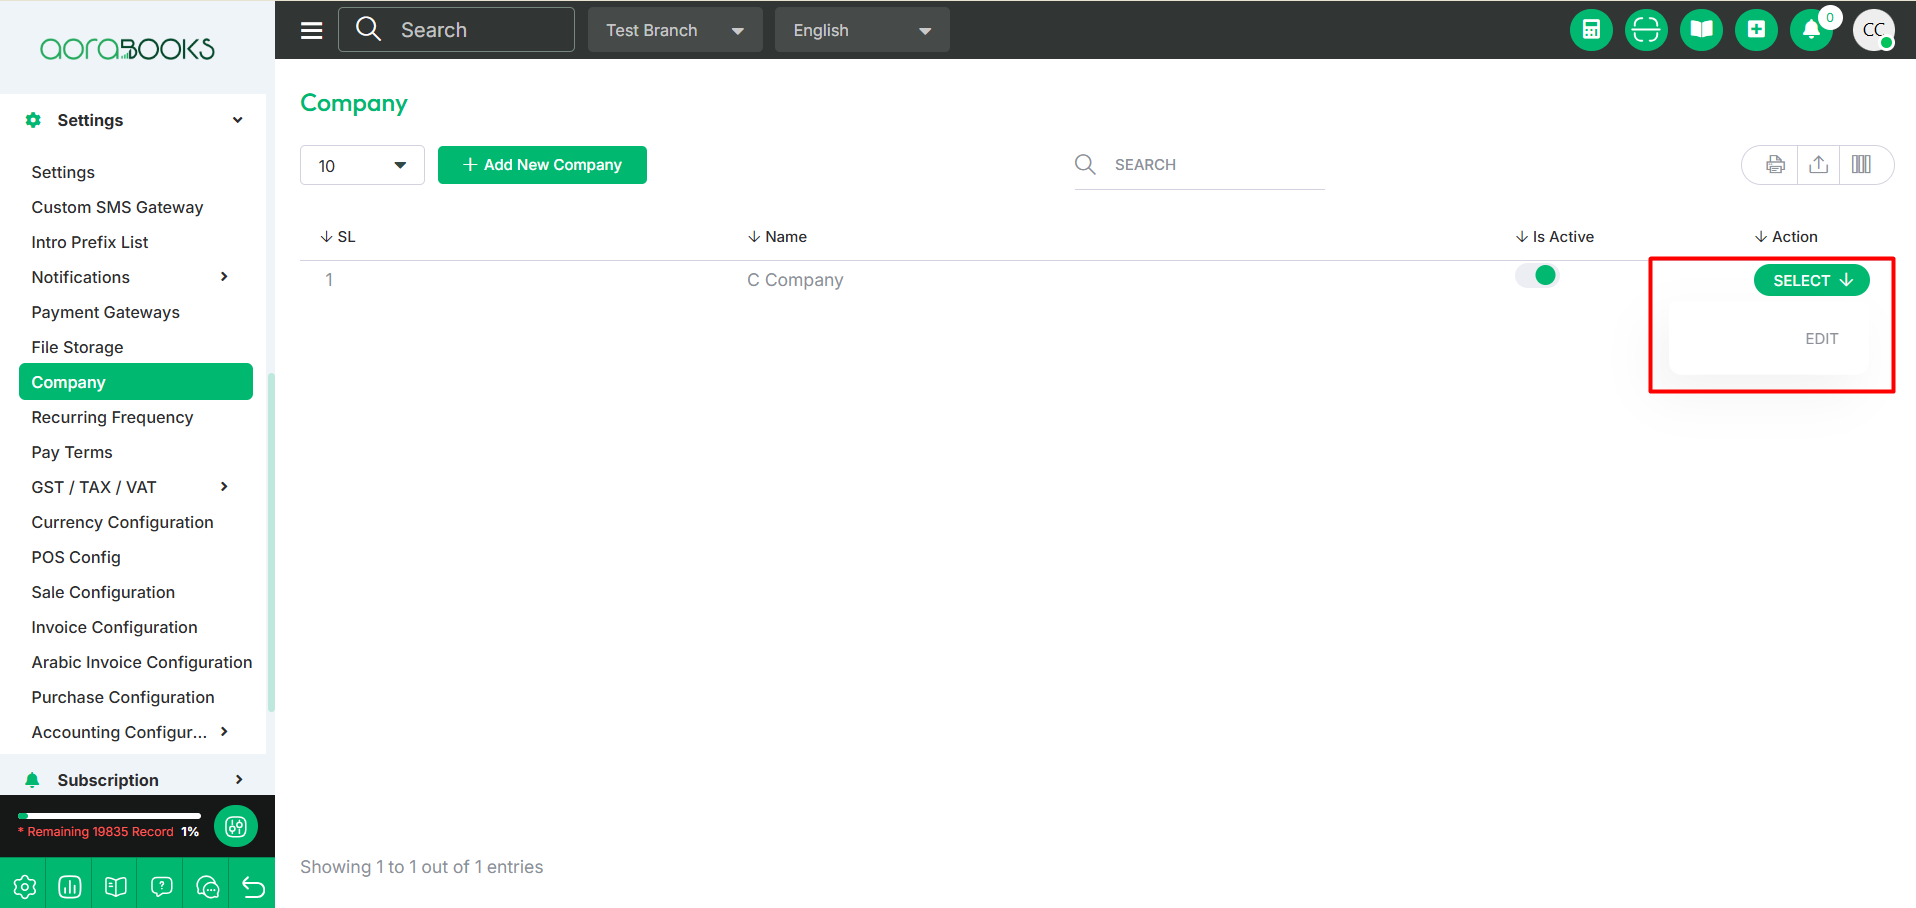Open Custom SMS Gateway settings
This screenshot has height=908, width=1916.
point(117,207)
